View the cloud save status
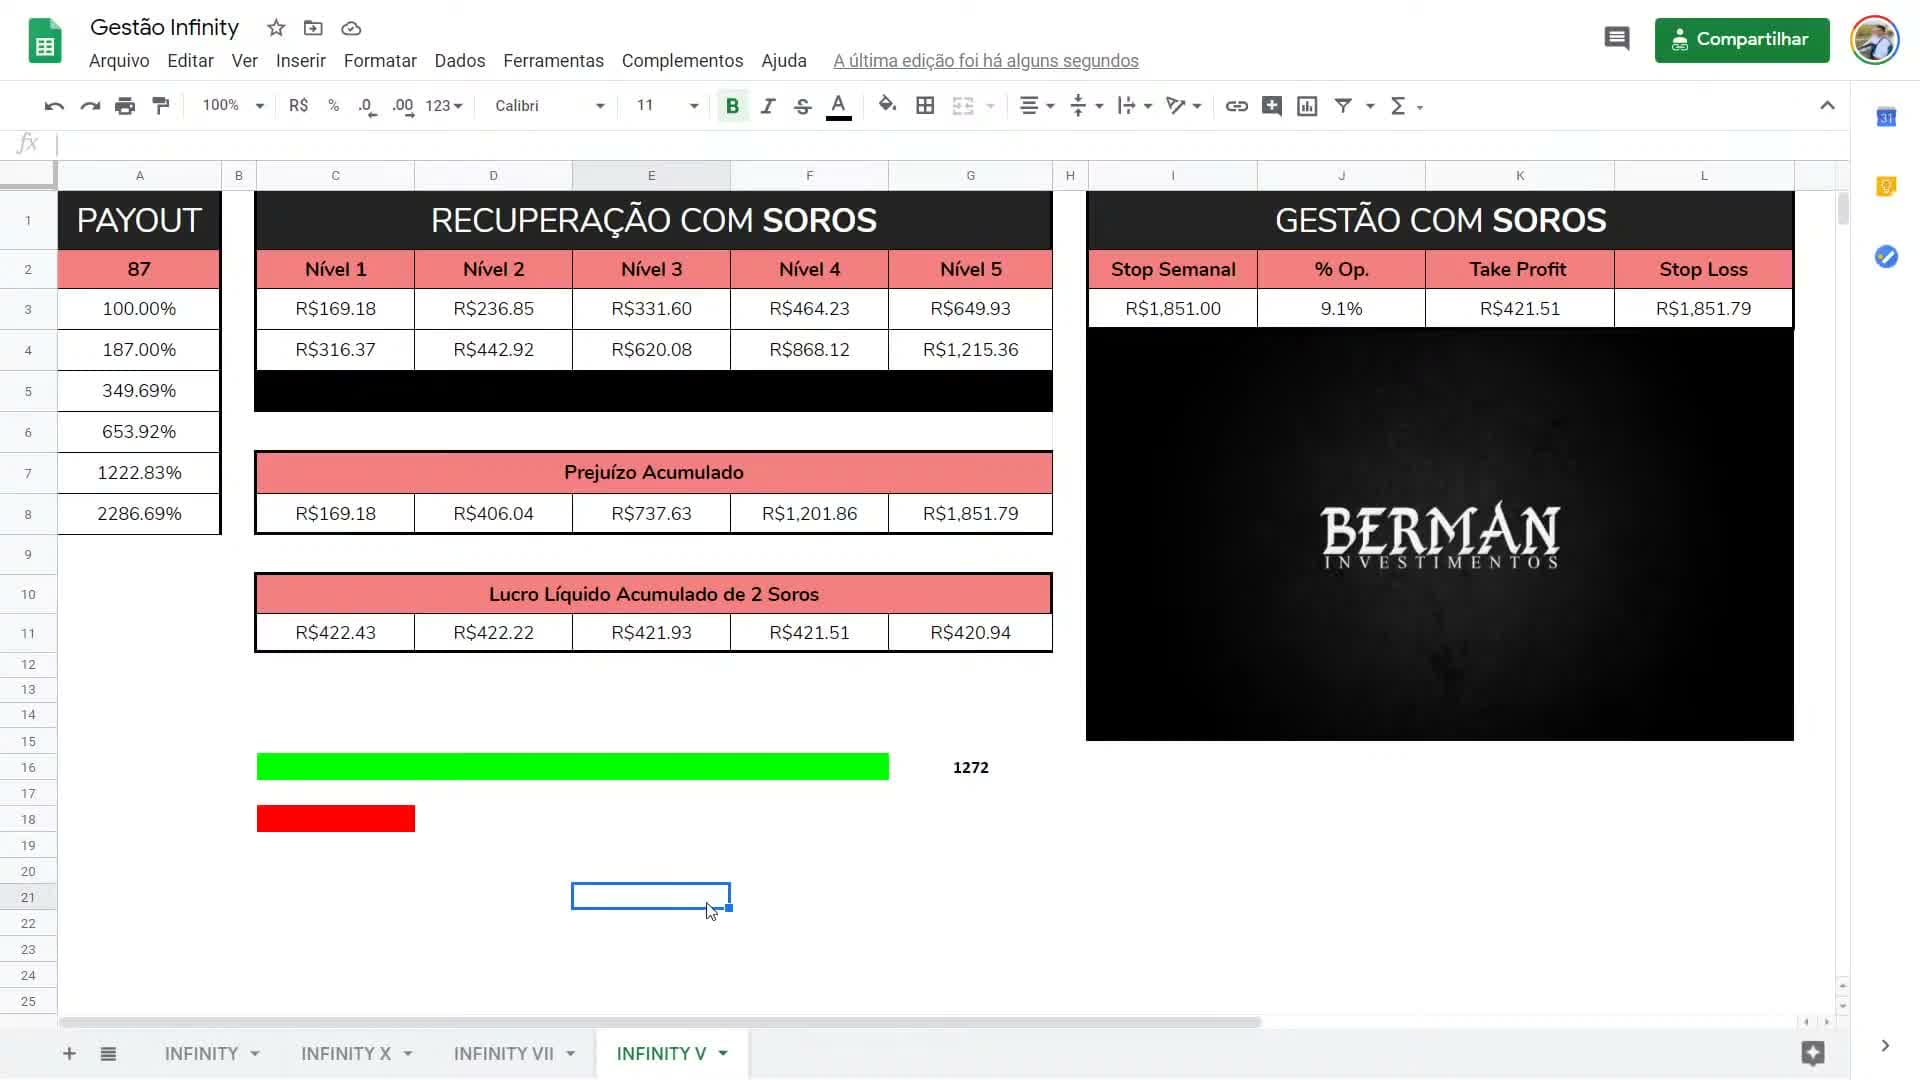The width and height of the screenshot is (1920, 1080). tap(350, 28)
